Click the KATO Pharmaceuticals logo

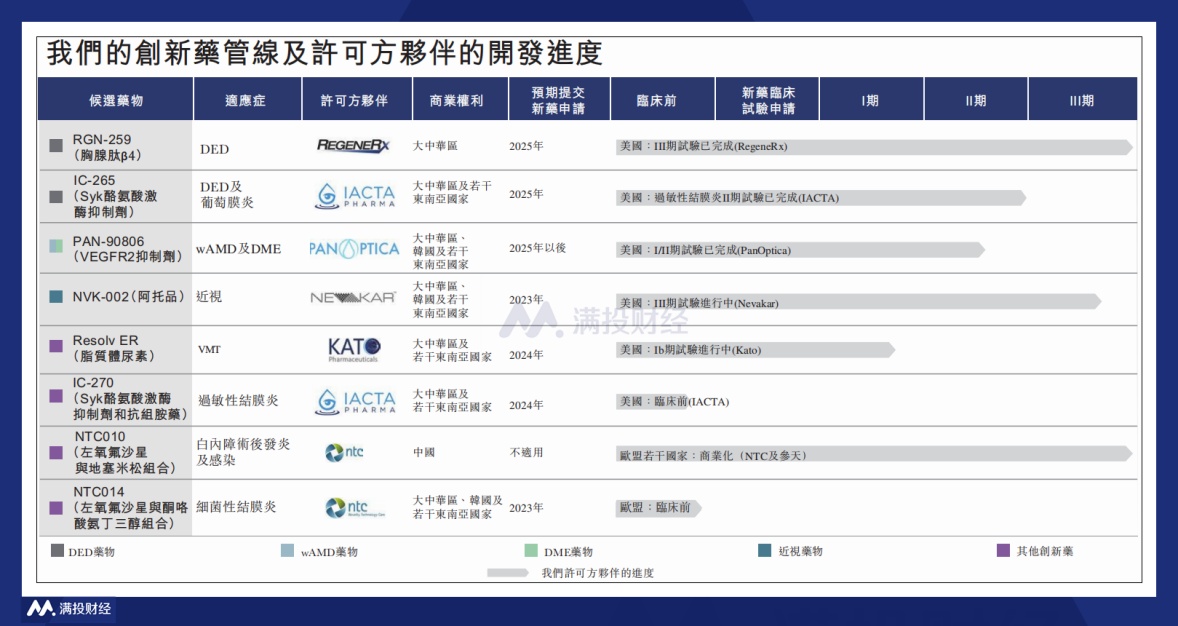354,349
